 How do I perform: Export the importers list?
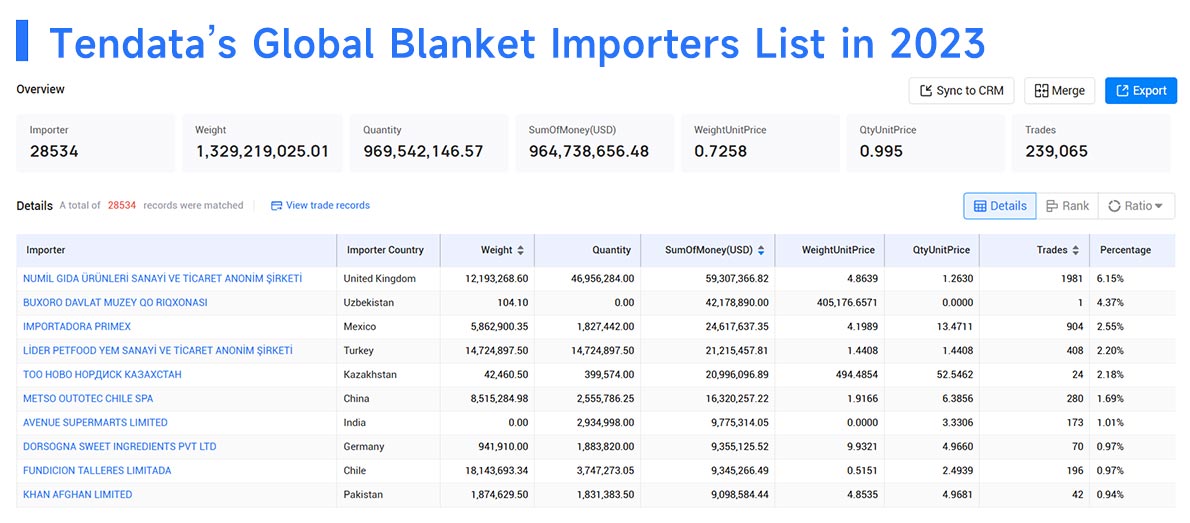tap(1141, 90)
